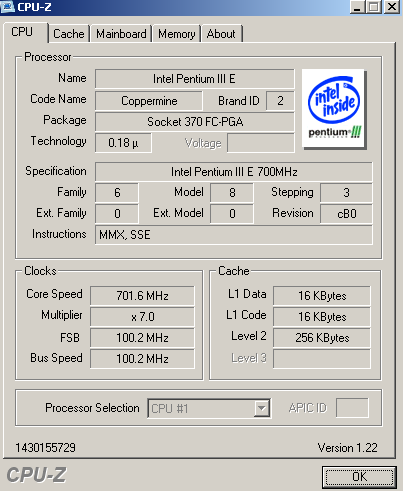The width and height of the screenshot is (403, 491).
Task: Select the CPU tab
Action: coord(25,32)
